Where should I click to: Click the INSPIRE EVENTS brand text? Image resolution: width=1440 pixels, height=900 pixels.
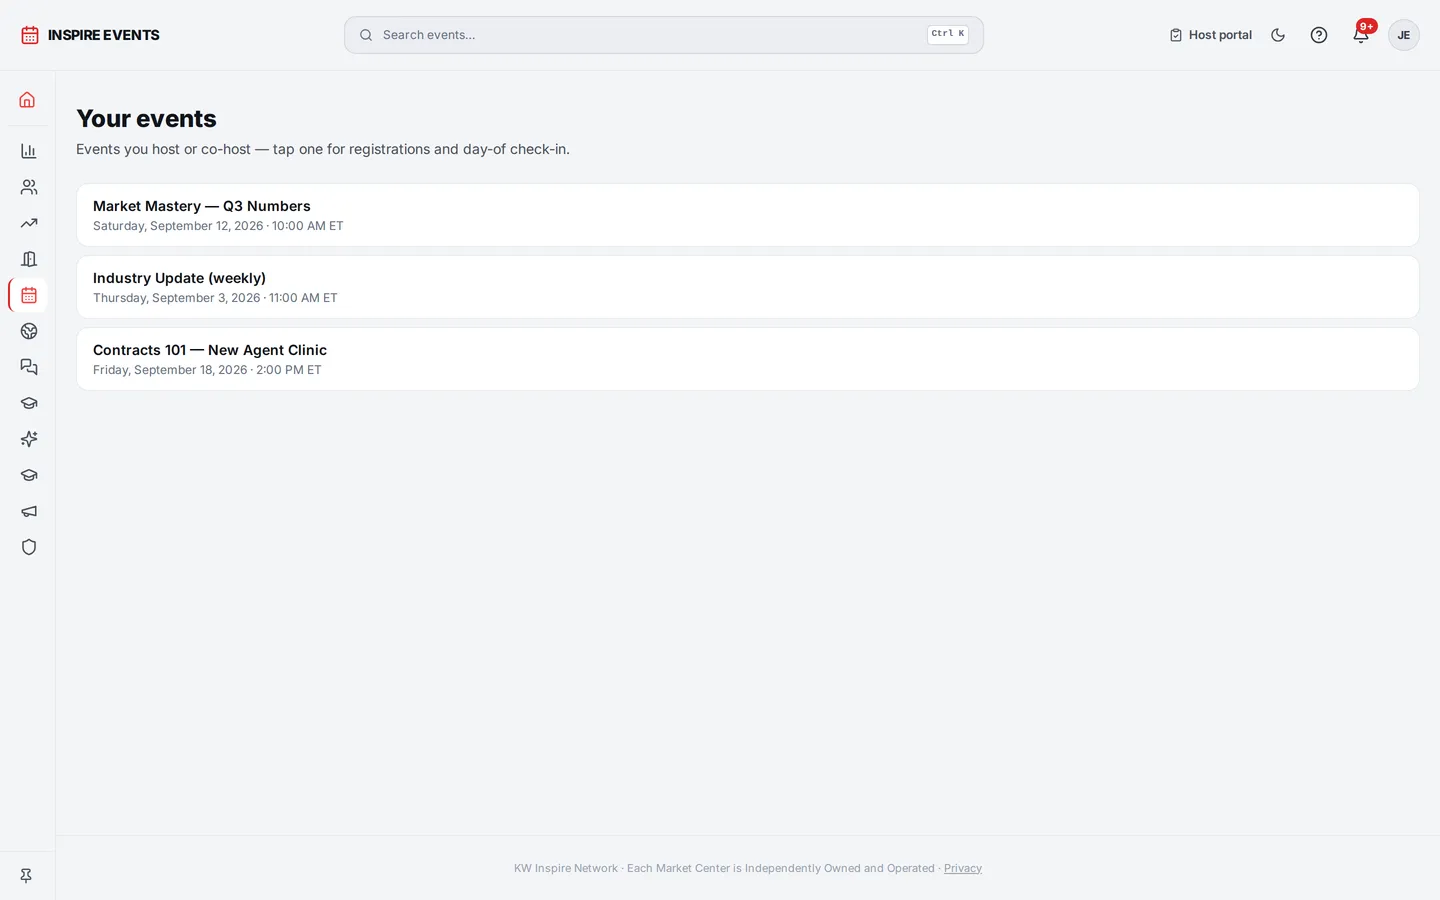click(x=104, y=35)
